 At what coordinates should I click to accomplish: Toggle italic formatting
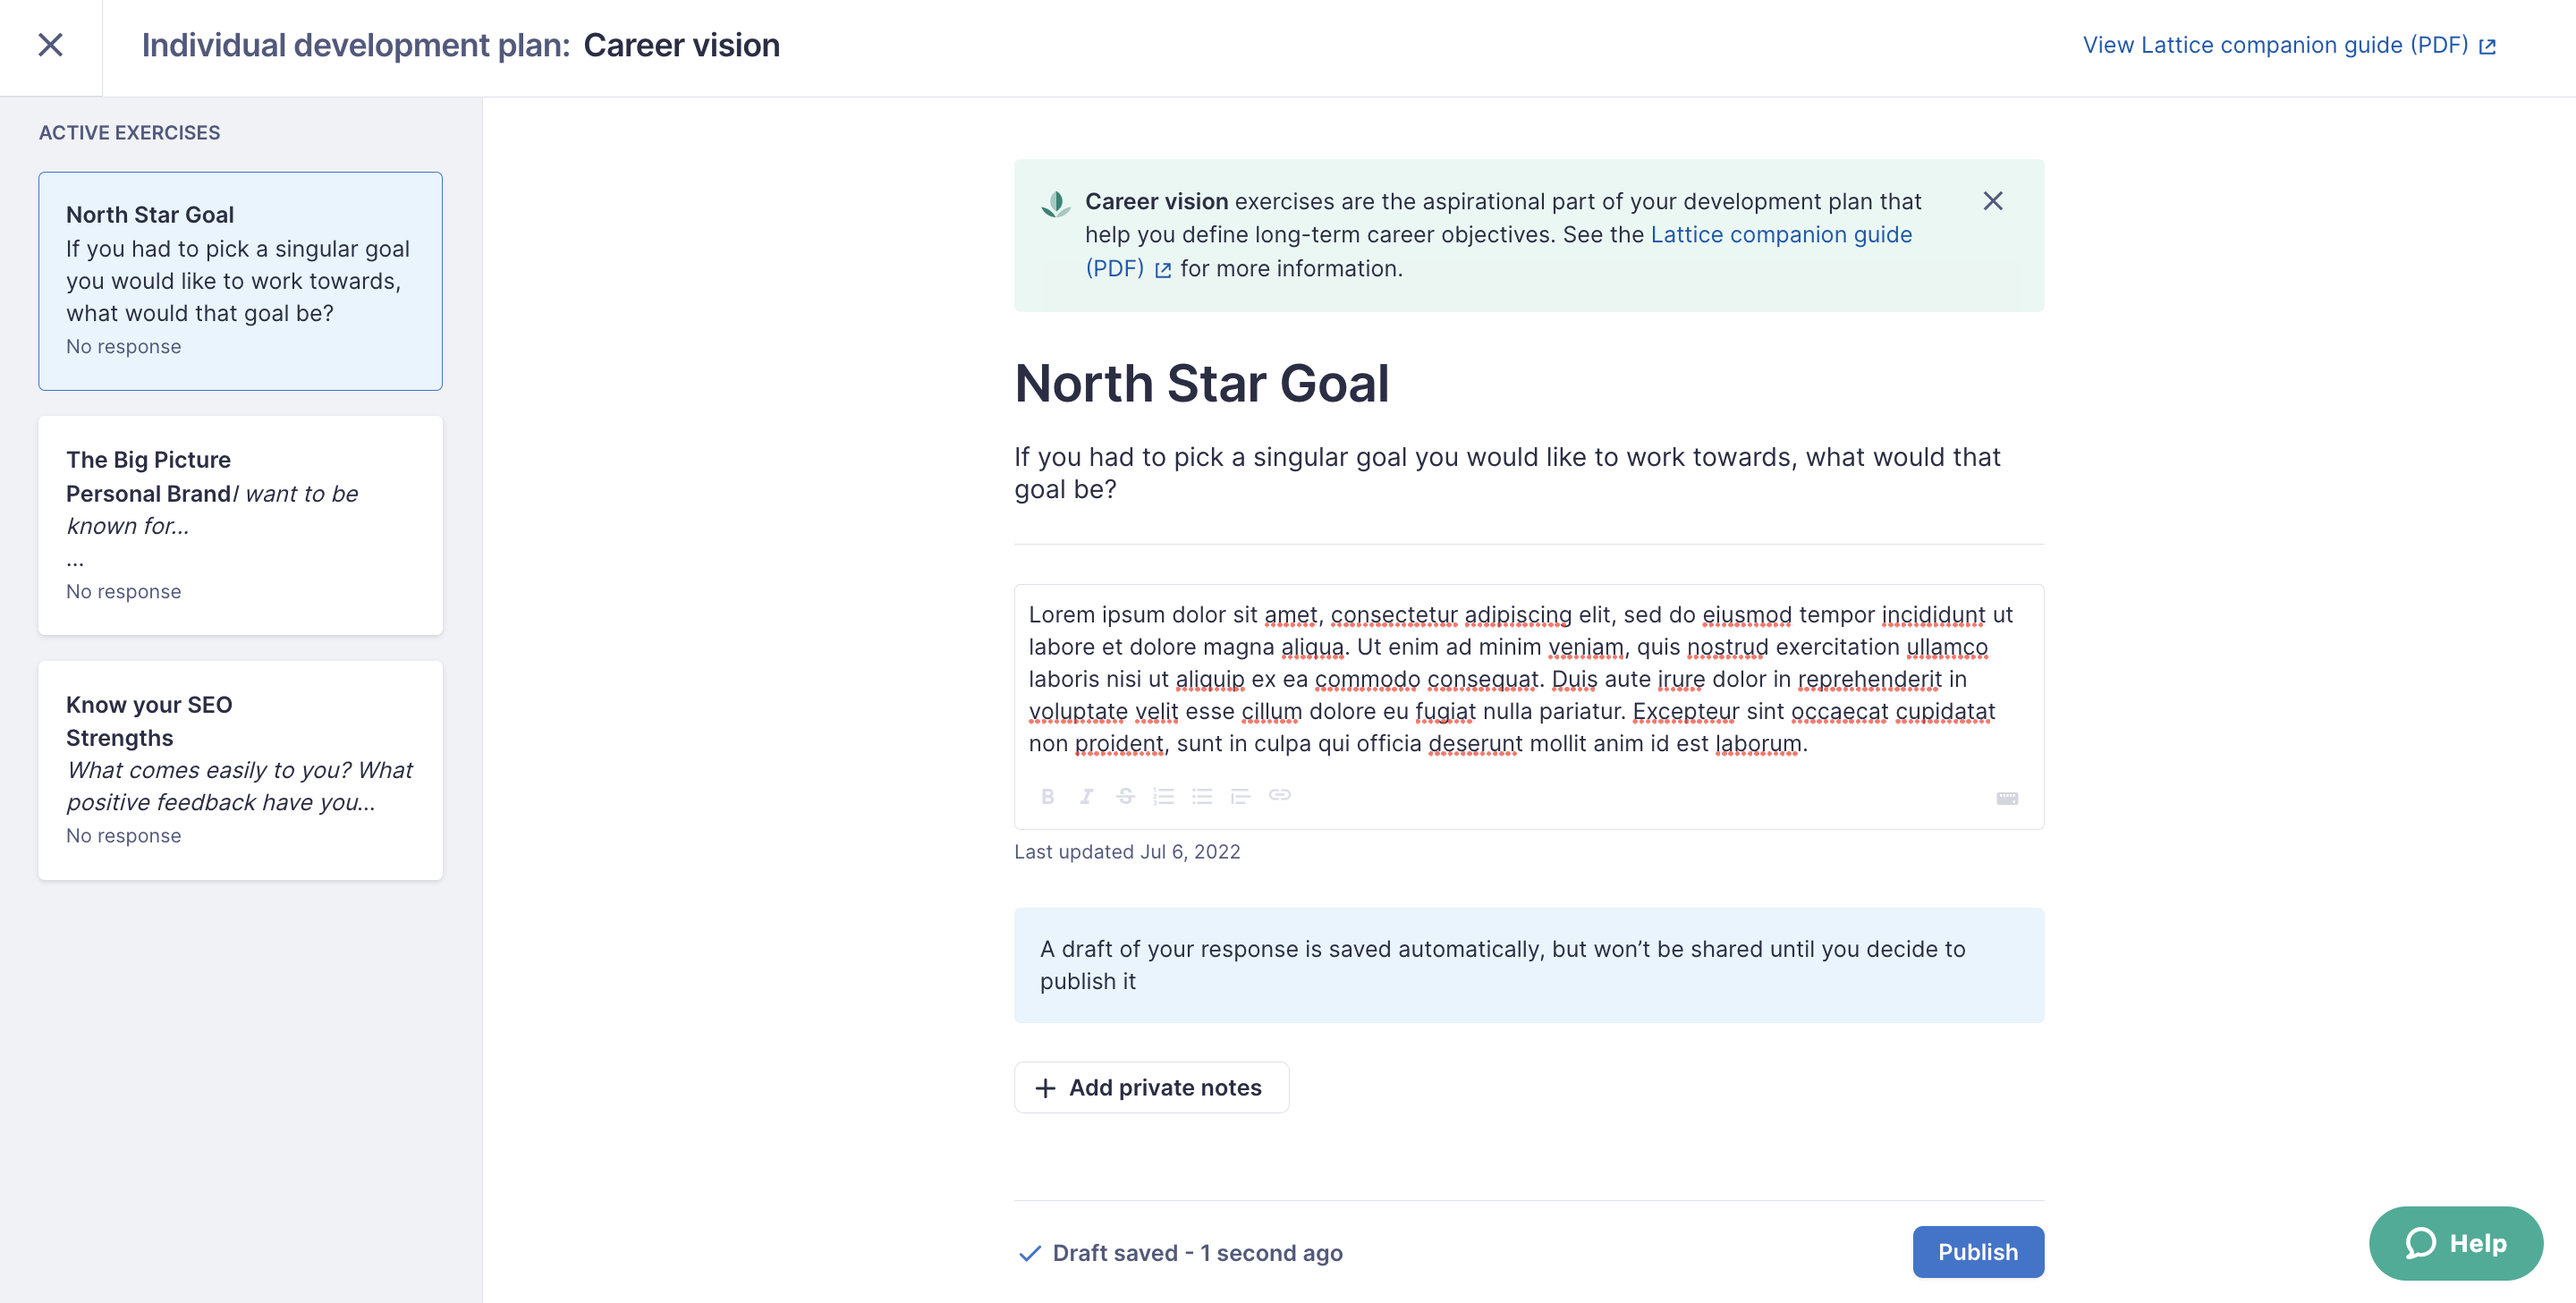(x=1086, y=796)
